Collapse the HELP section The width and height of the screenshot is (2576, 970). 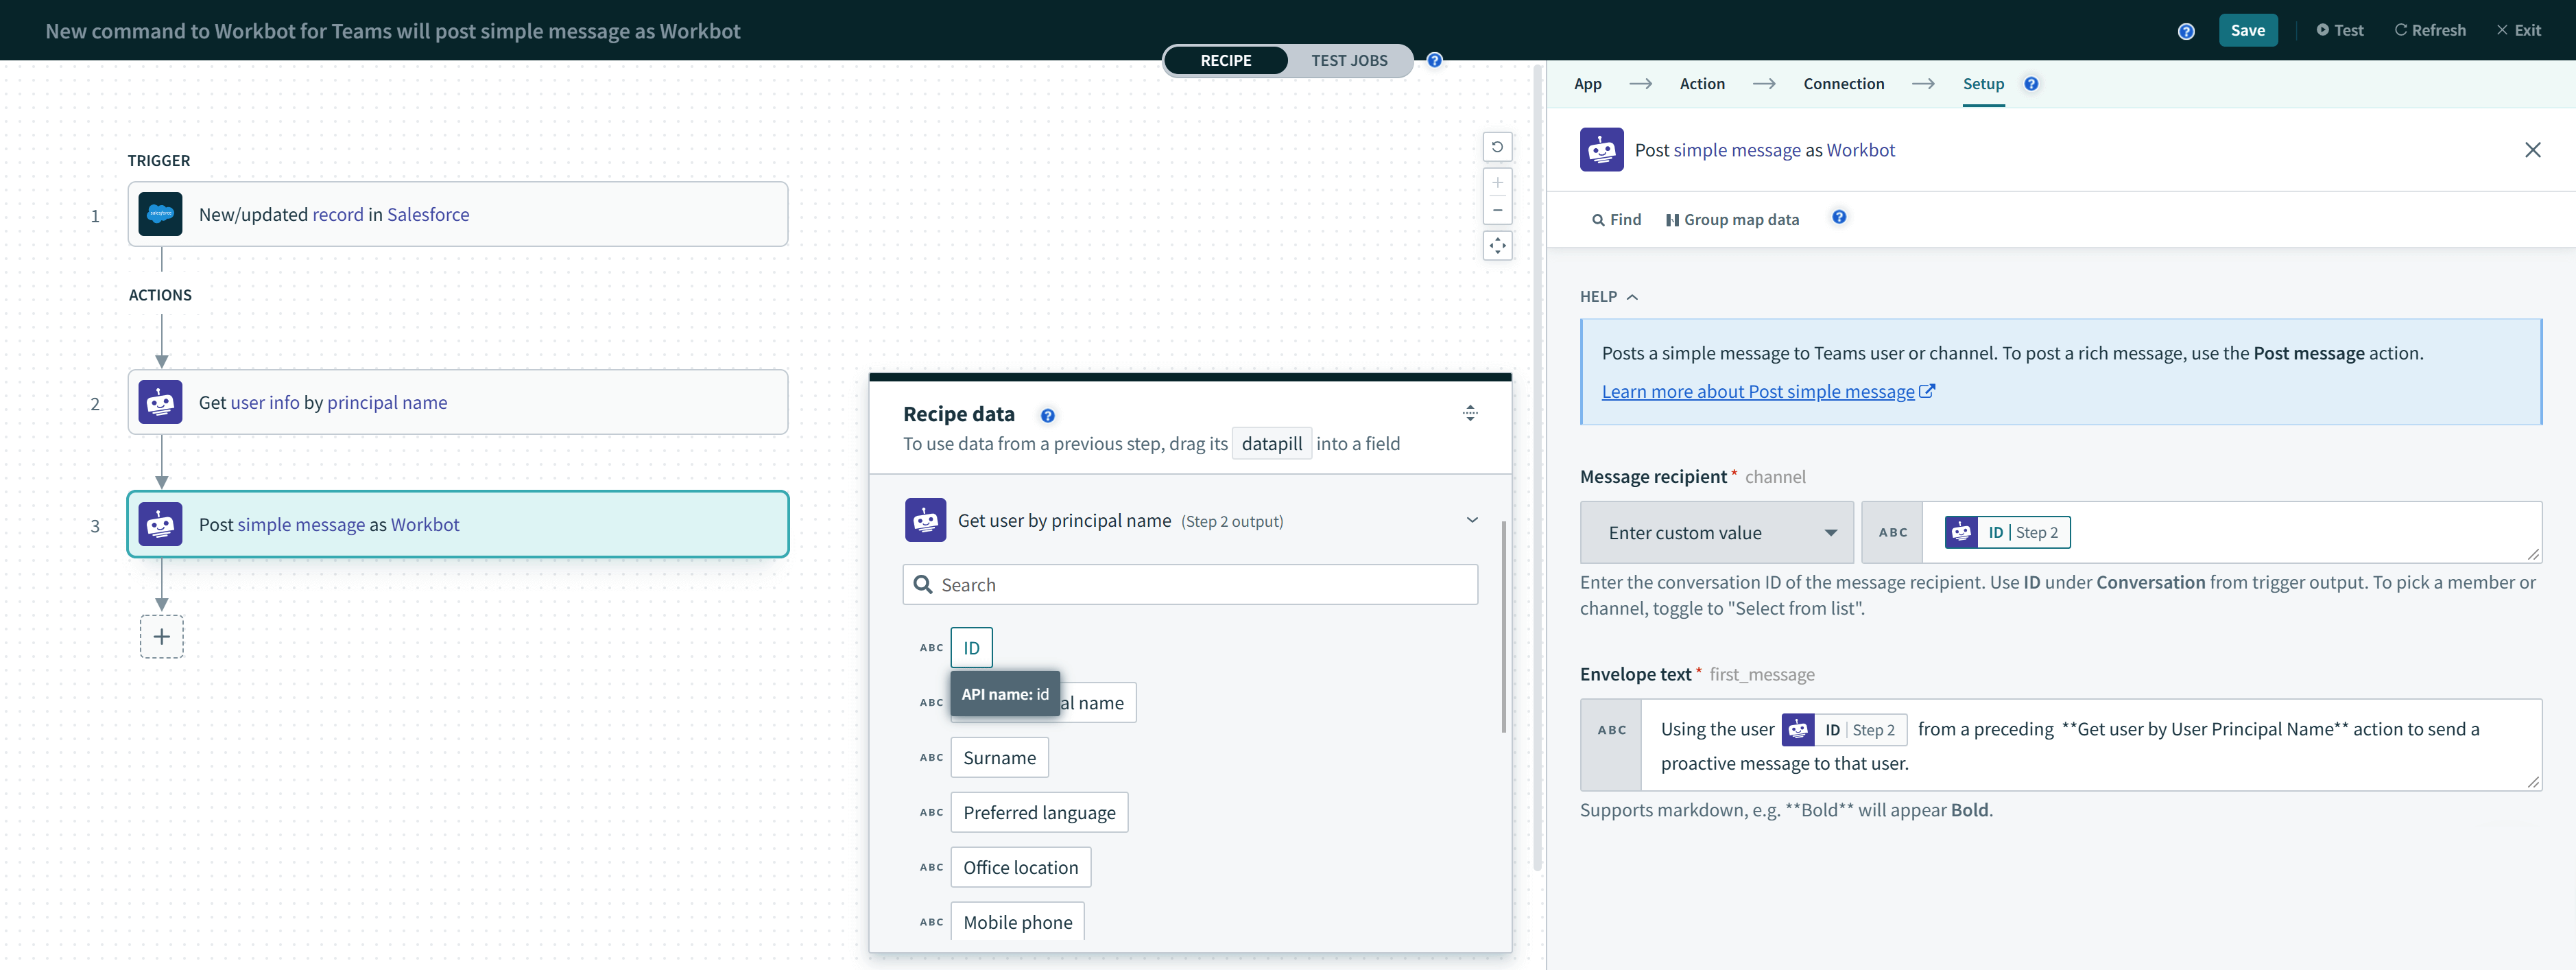(x=1632, y=296)
